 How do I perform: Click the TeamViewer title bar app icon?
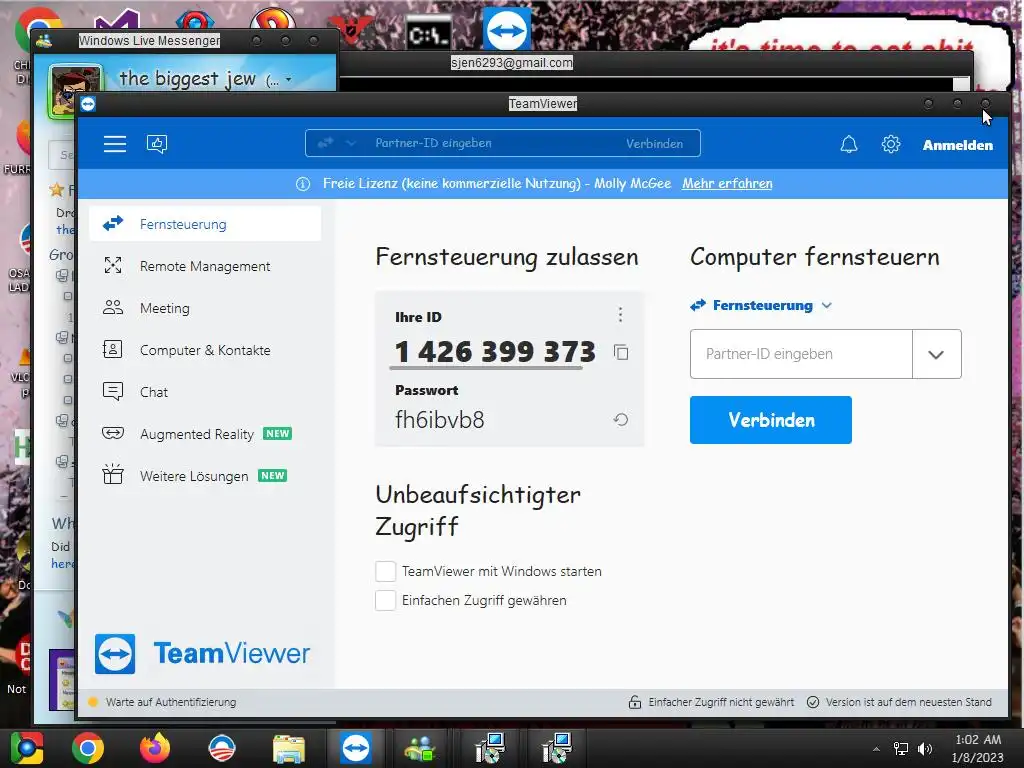click(88, 104)
